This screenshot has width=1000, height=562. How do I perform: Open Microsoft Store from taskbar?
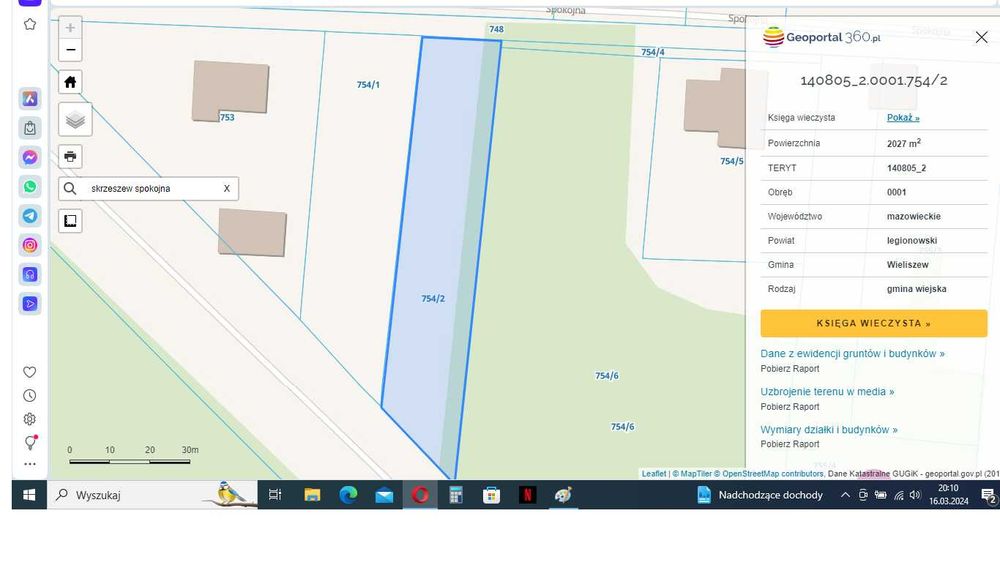point(491,495)
